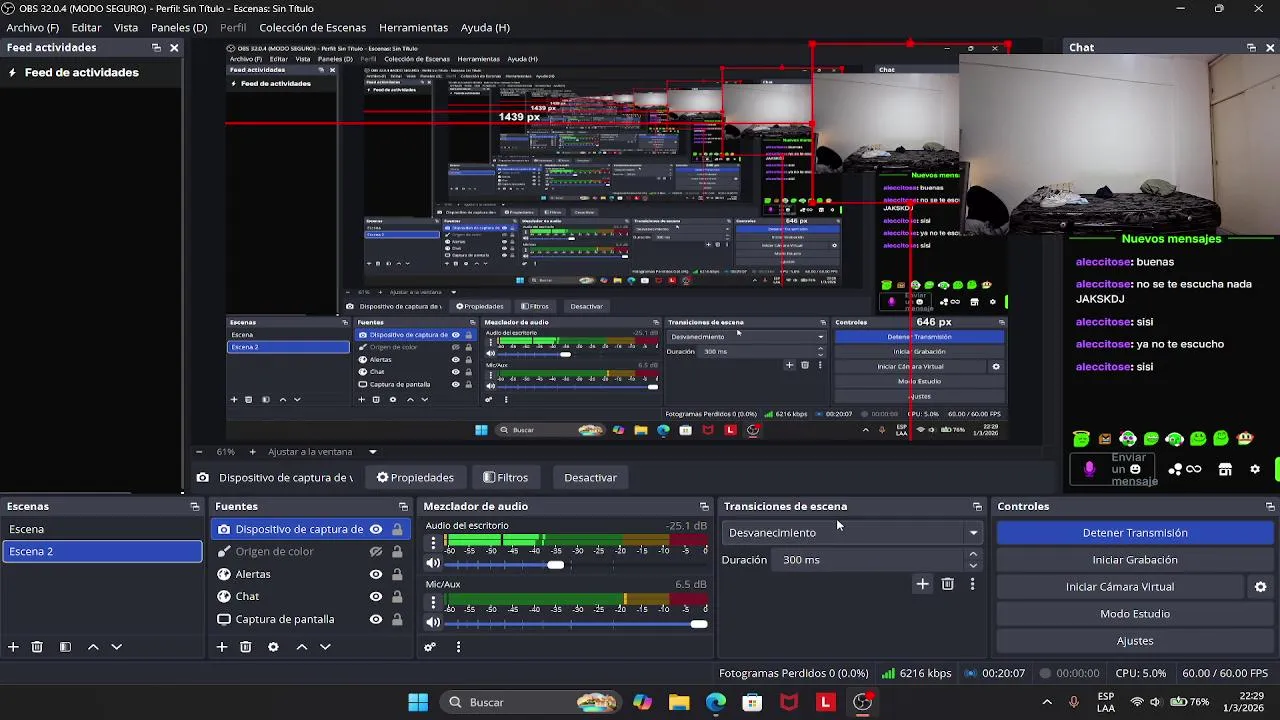Open the Archivo menu
The height and width of the screenshot is (720, 1280).
(x=33, y=28)
